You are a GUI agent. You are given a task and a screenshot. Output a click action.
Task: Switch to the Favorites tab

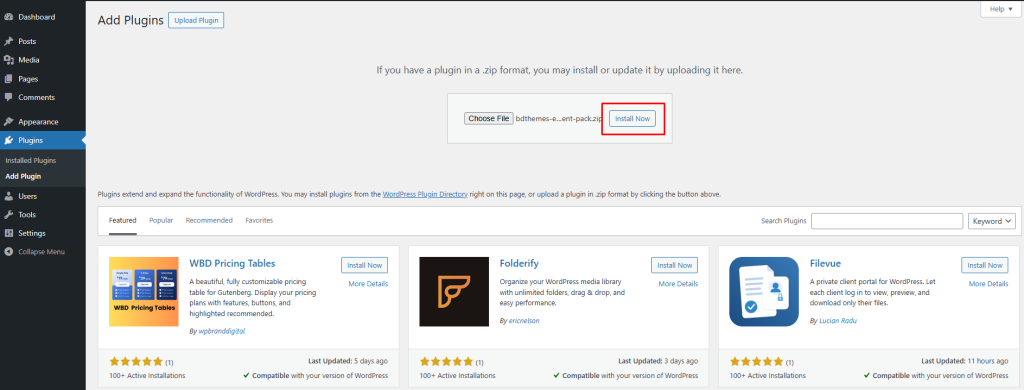pyautogui.click(x=259, y=221)
